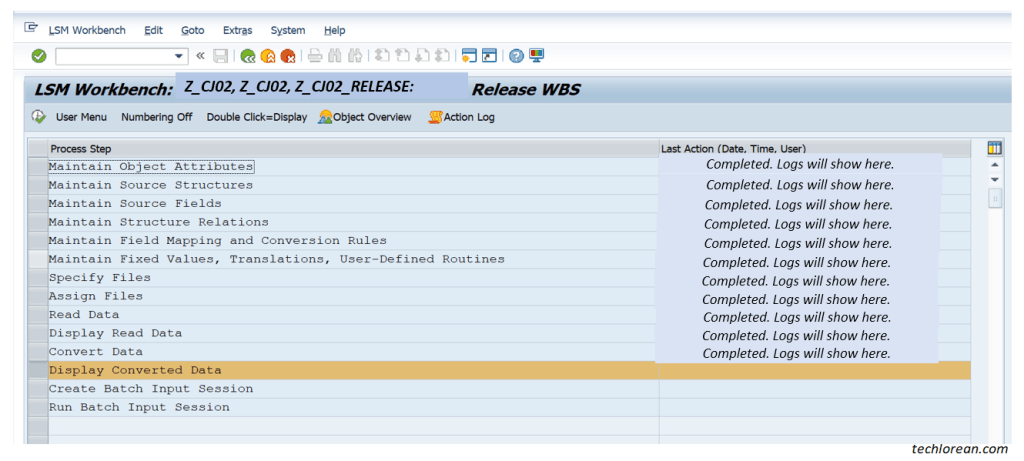
Task: Click the Customize Local Layout monitor icon
Action: coord(536,56)
